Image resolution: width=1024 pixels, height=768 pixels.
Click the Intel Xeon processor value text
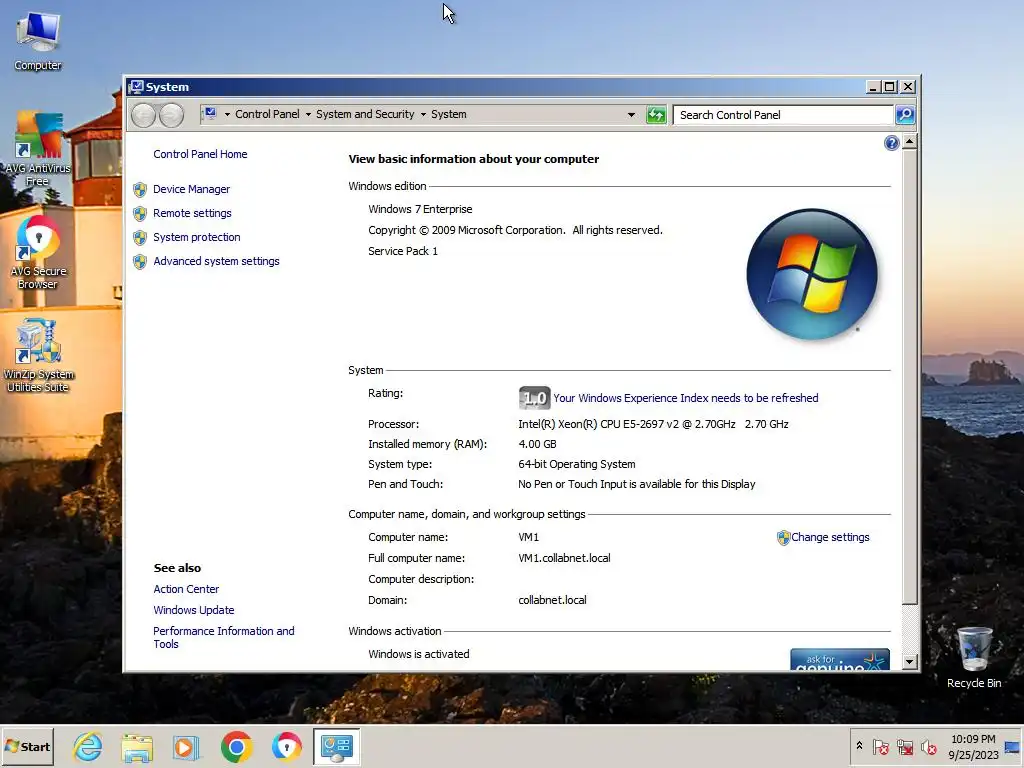coord(653,424)
